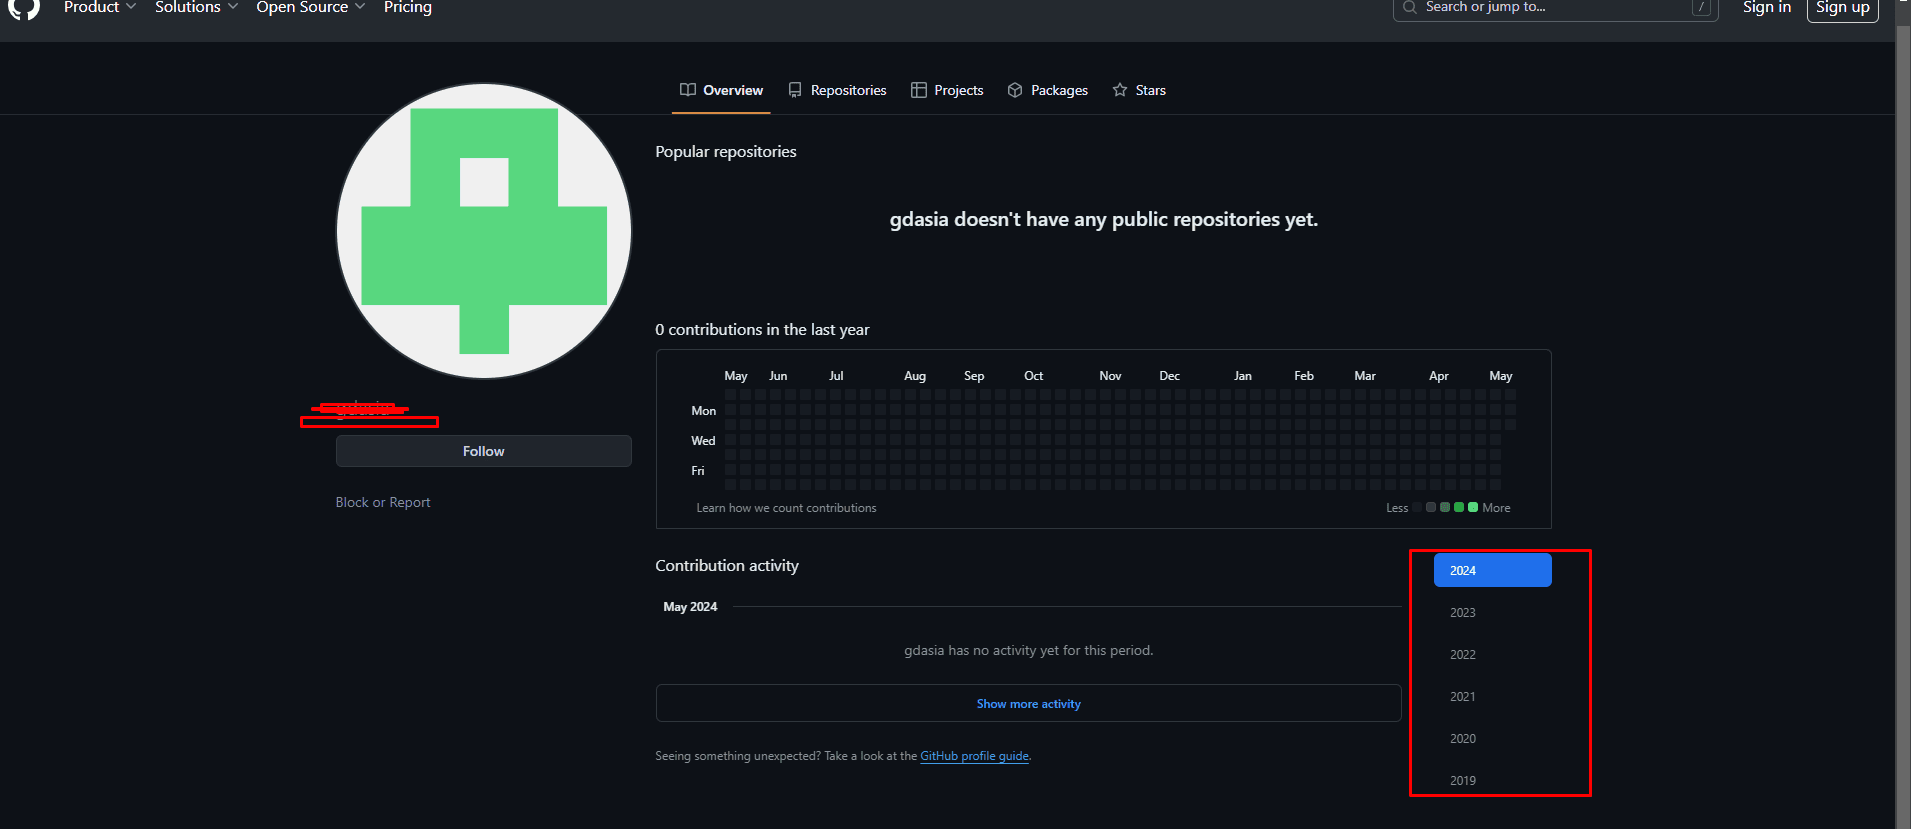Viewport: 1911px width, 829px height.
Task: Focus the Search or jump to field
Action: pos(1555,8)
